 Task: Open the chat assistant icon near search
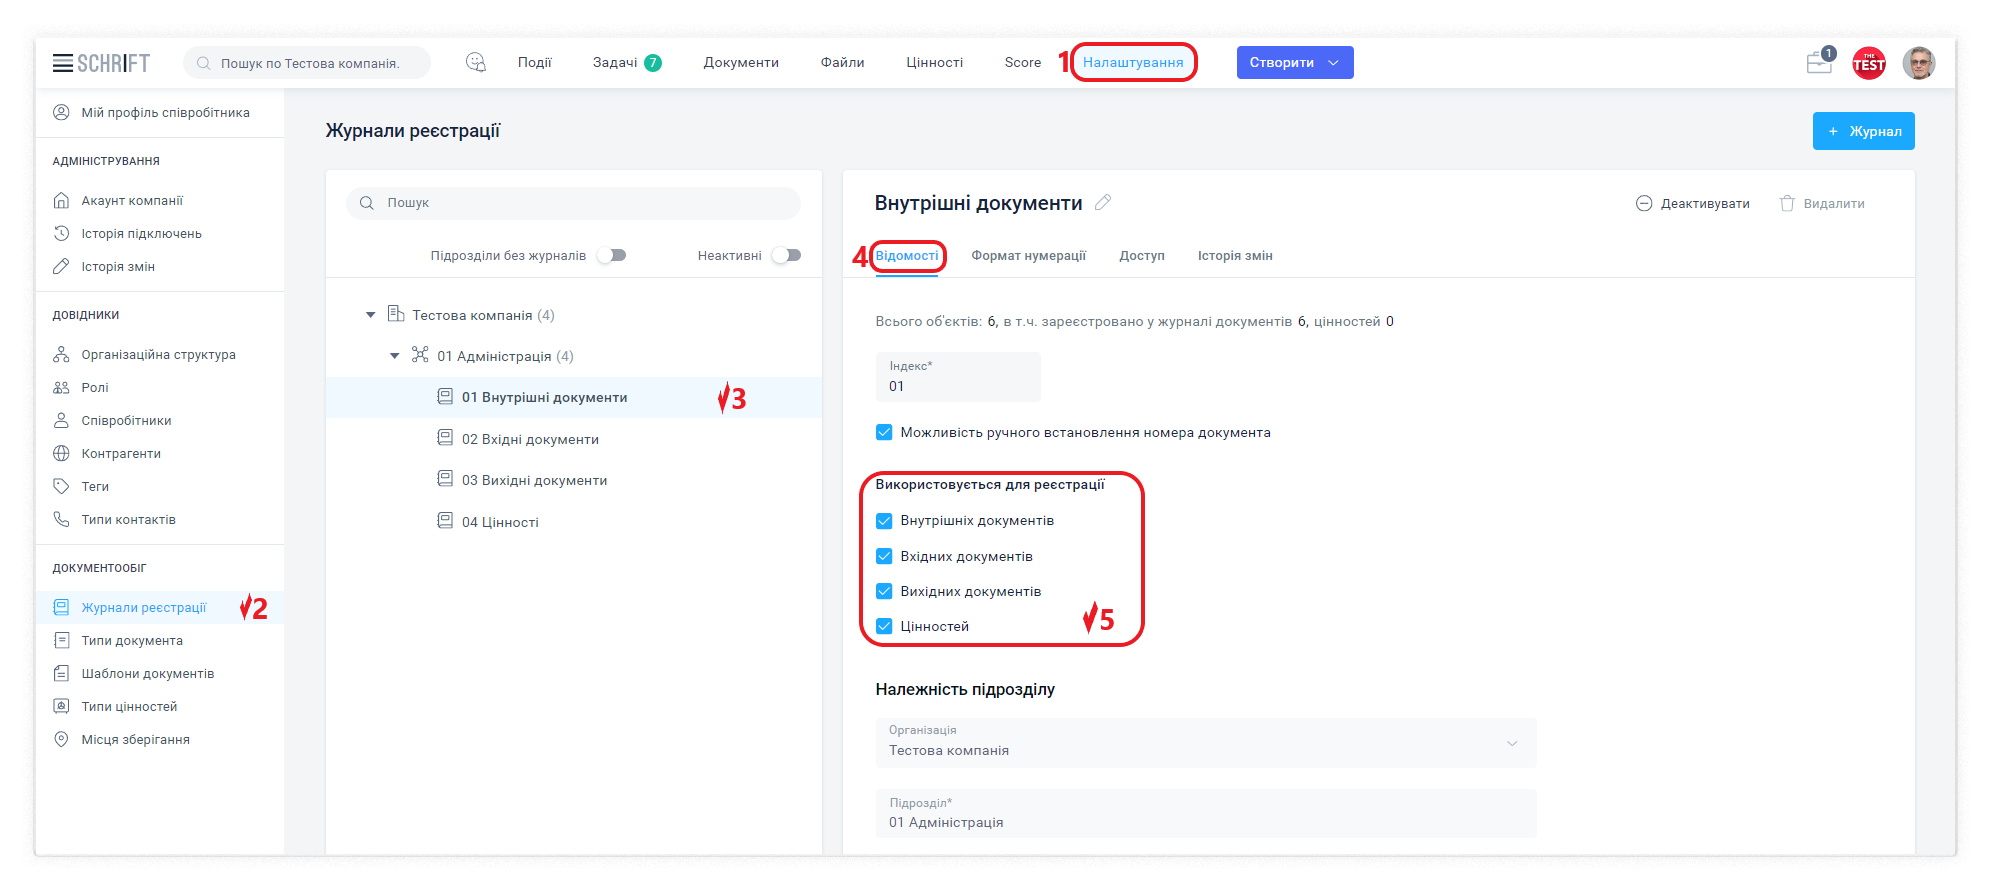[x=476, y=62]
